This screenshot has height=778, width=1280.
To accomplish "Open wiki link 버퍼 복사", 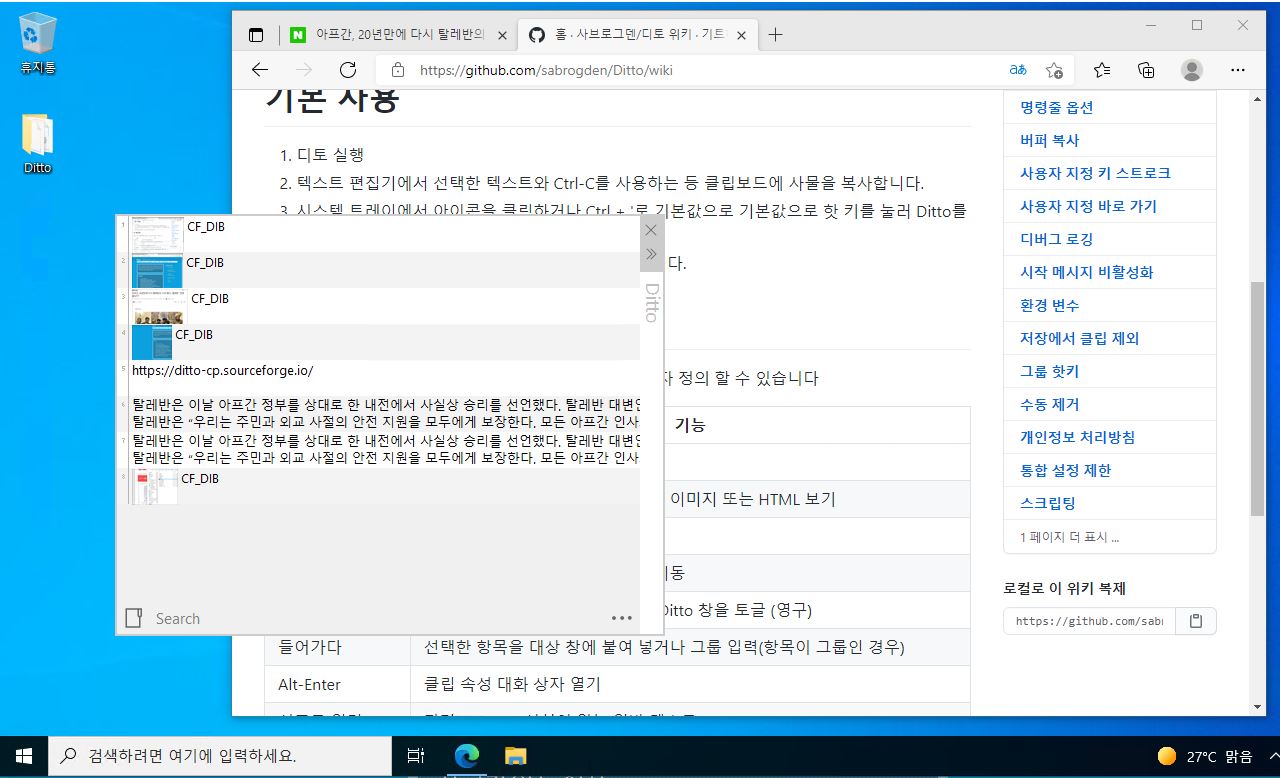I will pos(1049,140).
